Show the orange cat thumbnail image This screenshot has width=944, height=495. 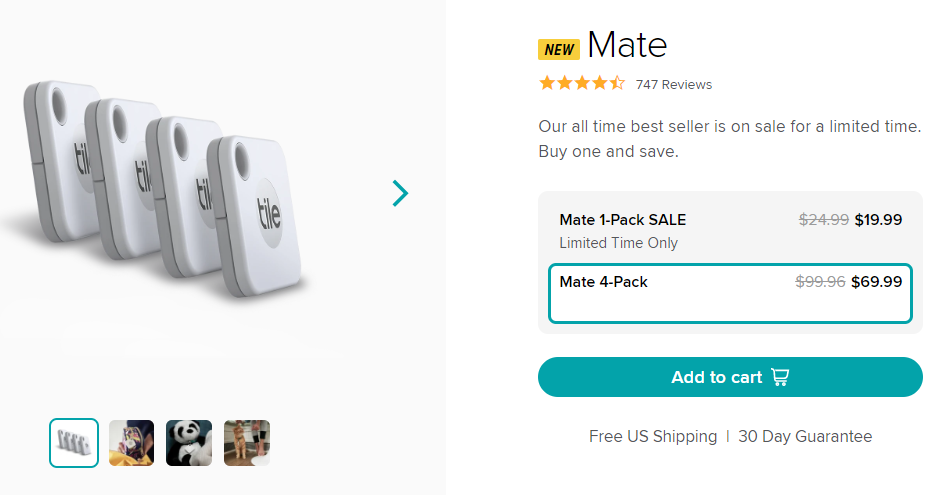tap(247, 443)
